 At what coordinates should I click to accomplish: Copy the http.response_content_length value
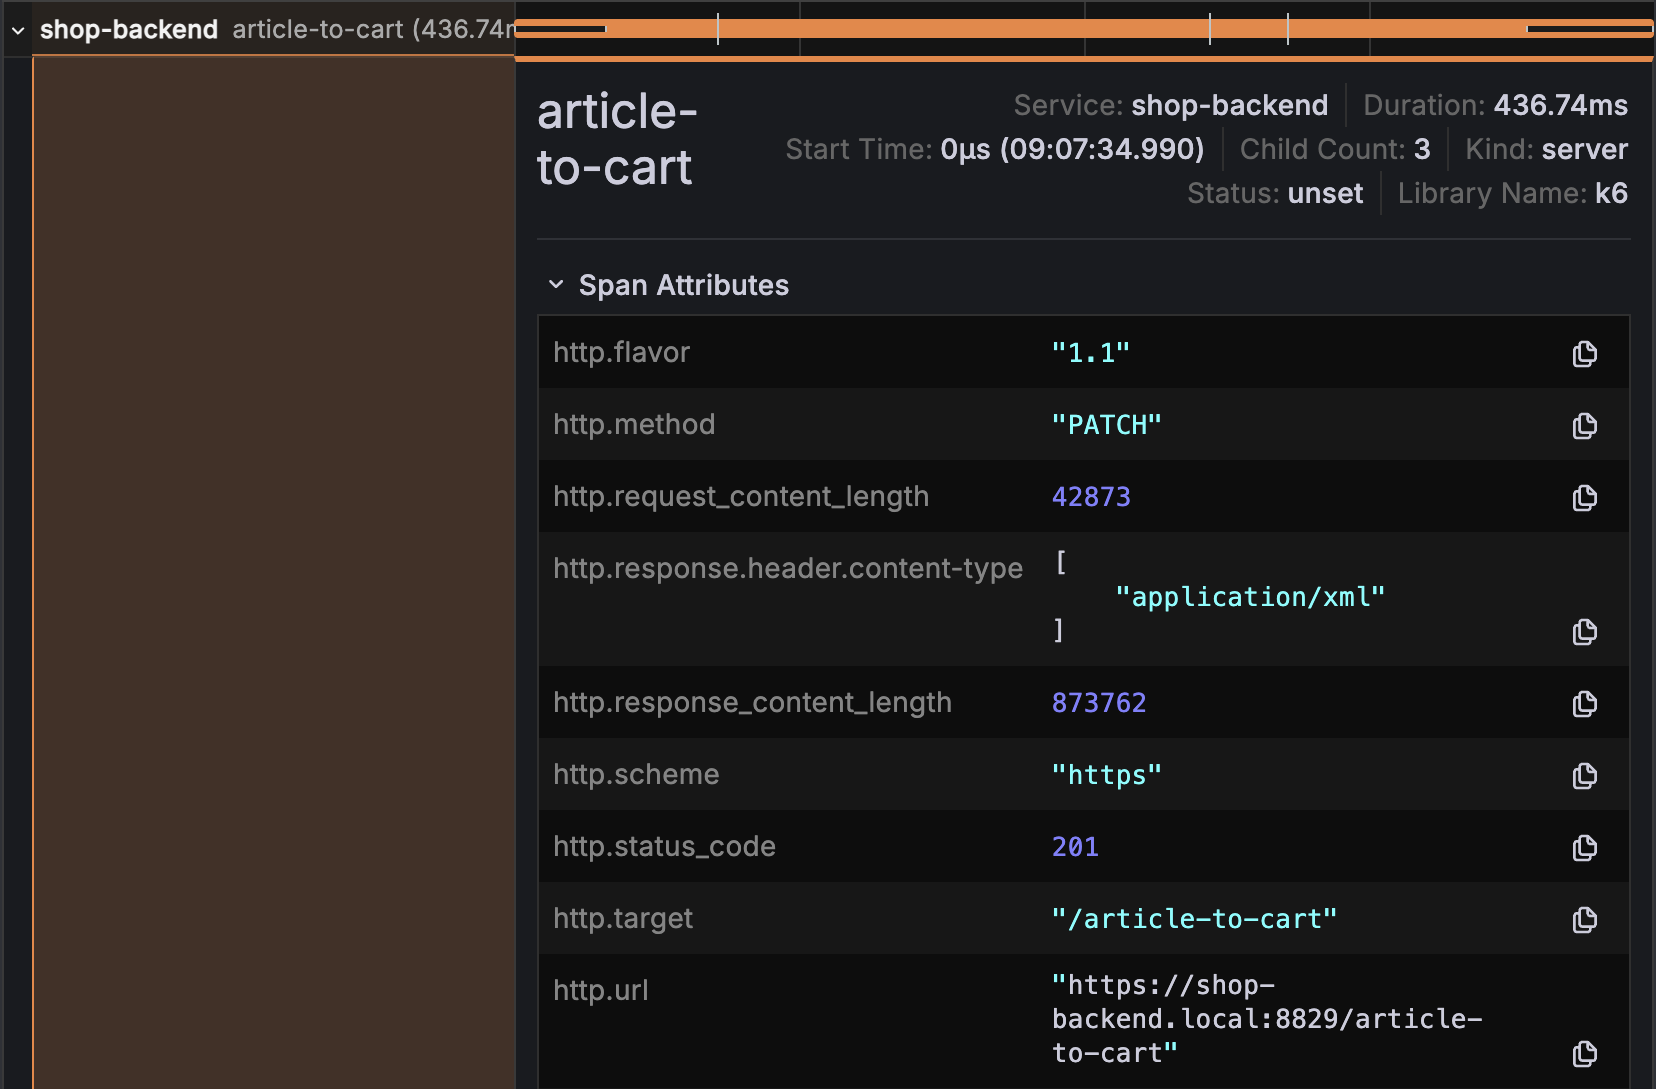tap(1585, 703)
